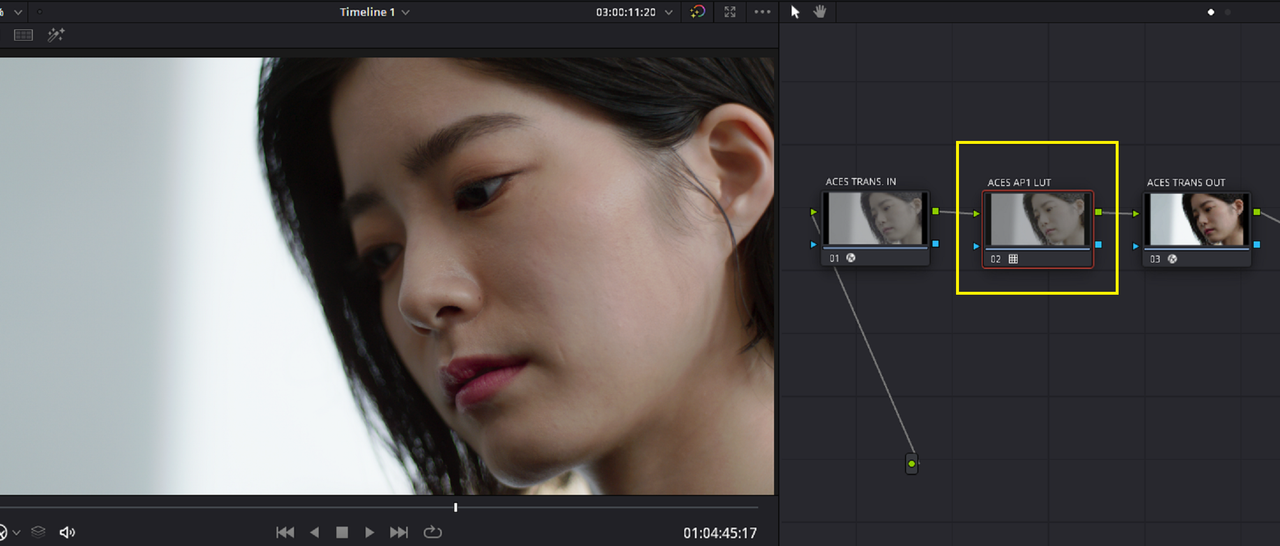Click the ACES TRANS OUT node label
Screen dimensions: 1280x546
coord(1186,182)
